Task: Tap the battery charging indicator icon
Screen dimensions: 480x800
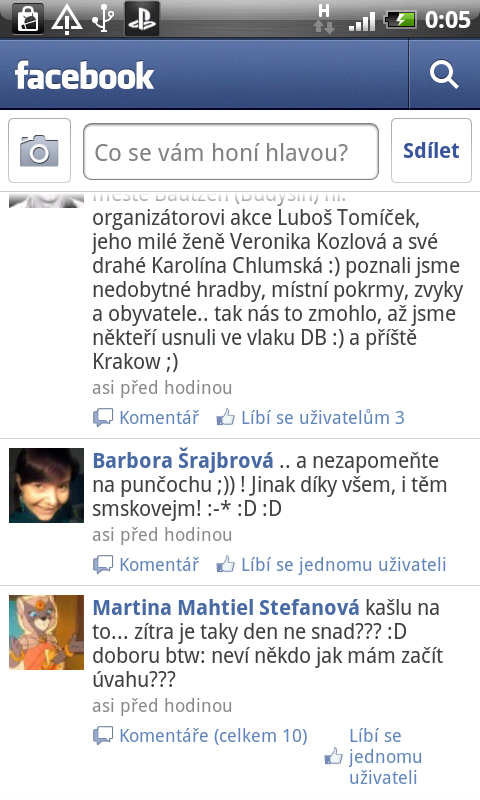Action: 400,20
